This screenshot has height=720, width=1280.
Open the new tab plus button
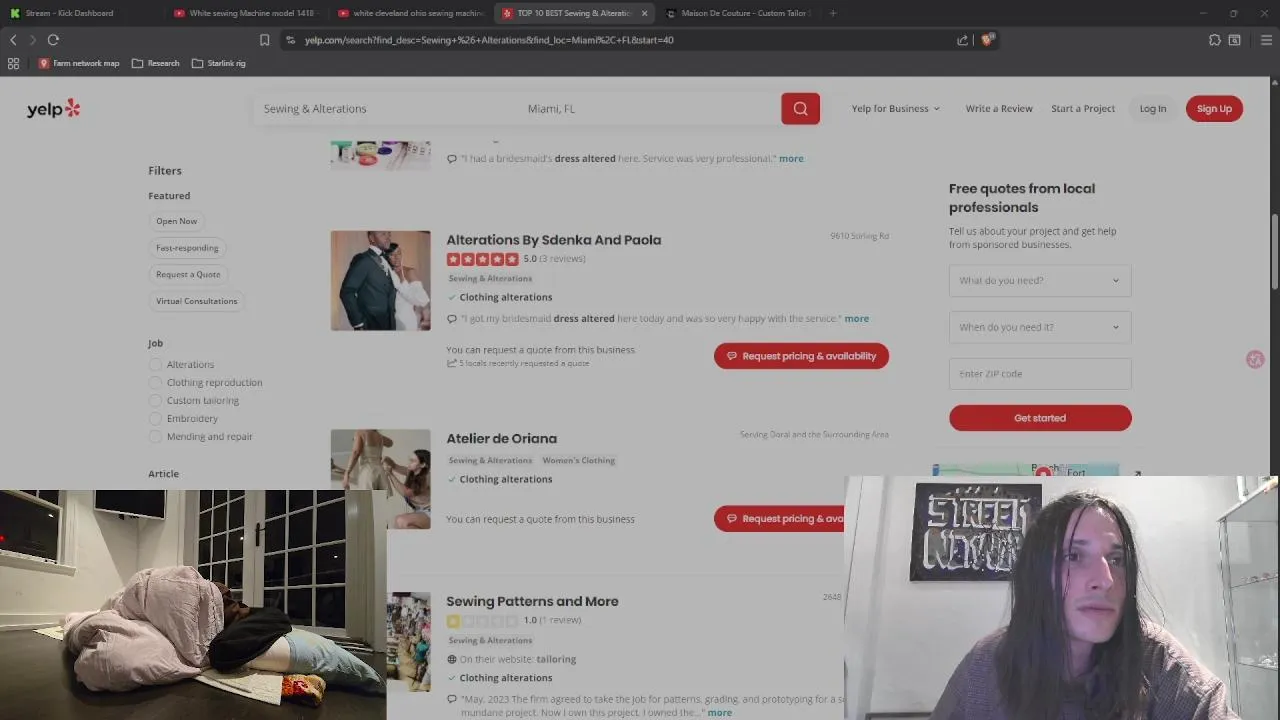pos(832,13)
